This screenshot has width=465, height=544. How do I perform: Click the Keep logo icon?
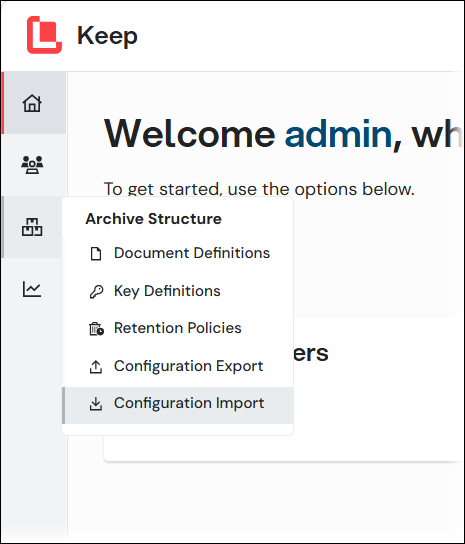(x=44, y=35)
